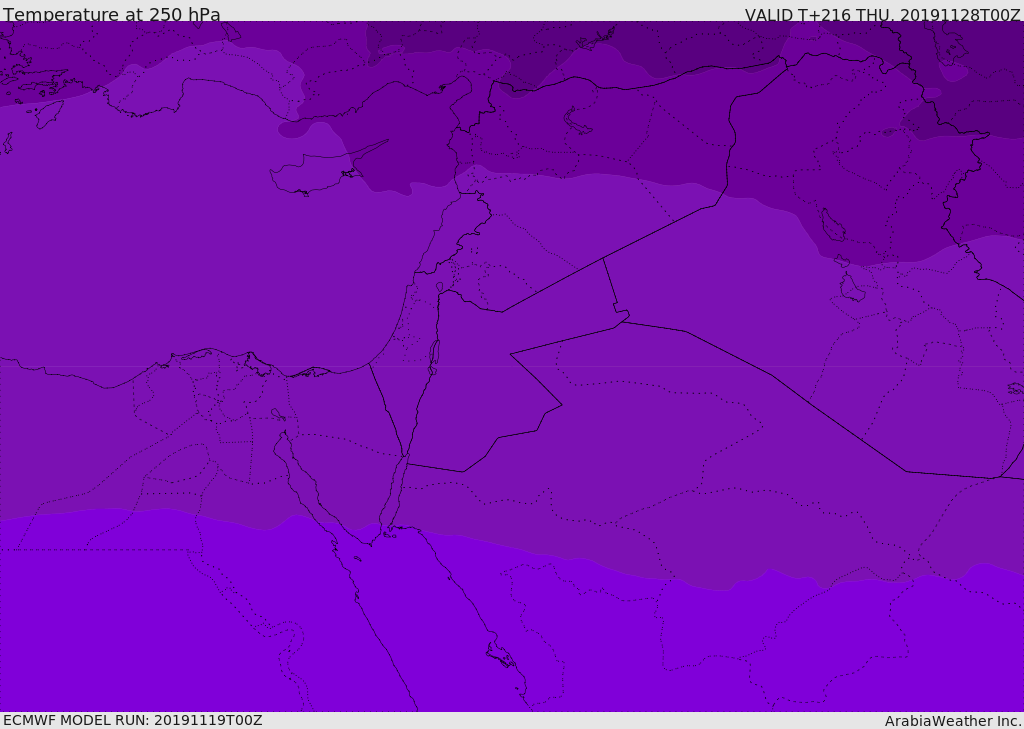Click the 'ArabiaWeather Inc.' credit text
This screenshot has height=729, width=1024.
(x=953, y=721)
